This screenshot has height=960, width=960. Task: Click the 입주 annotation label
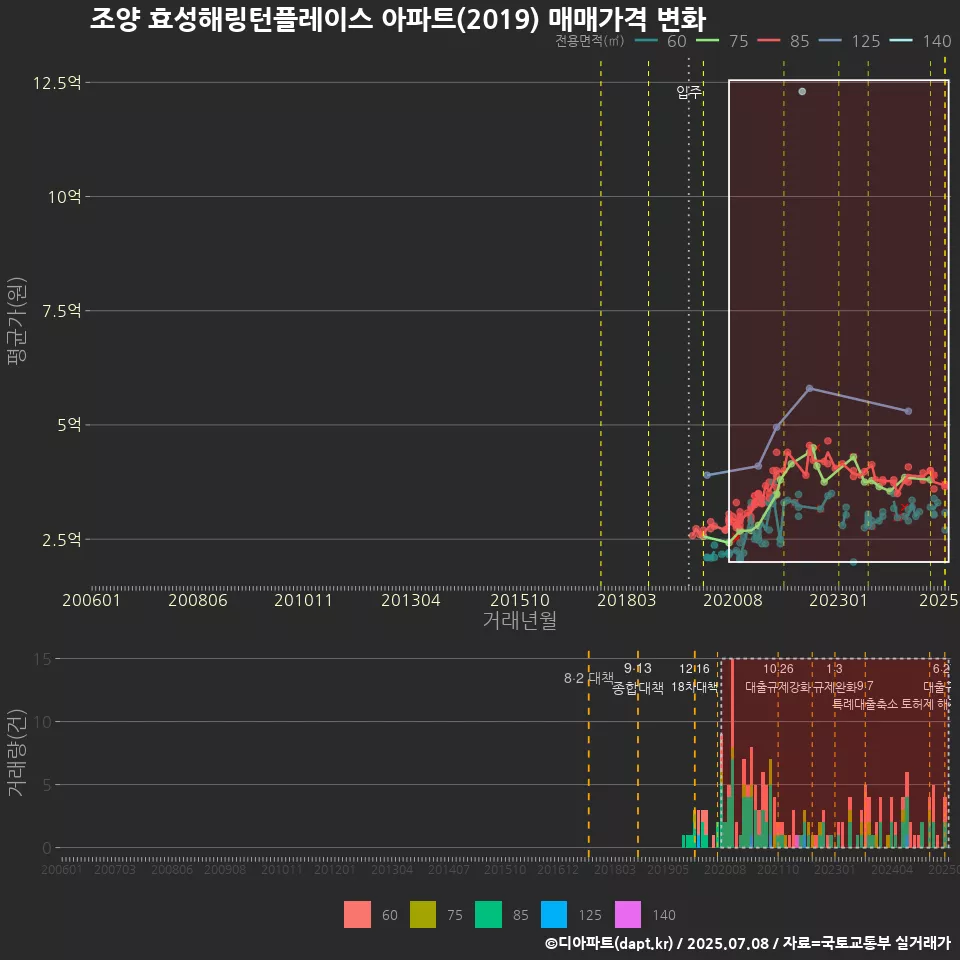pos(689,92)
